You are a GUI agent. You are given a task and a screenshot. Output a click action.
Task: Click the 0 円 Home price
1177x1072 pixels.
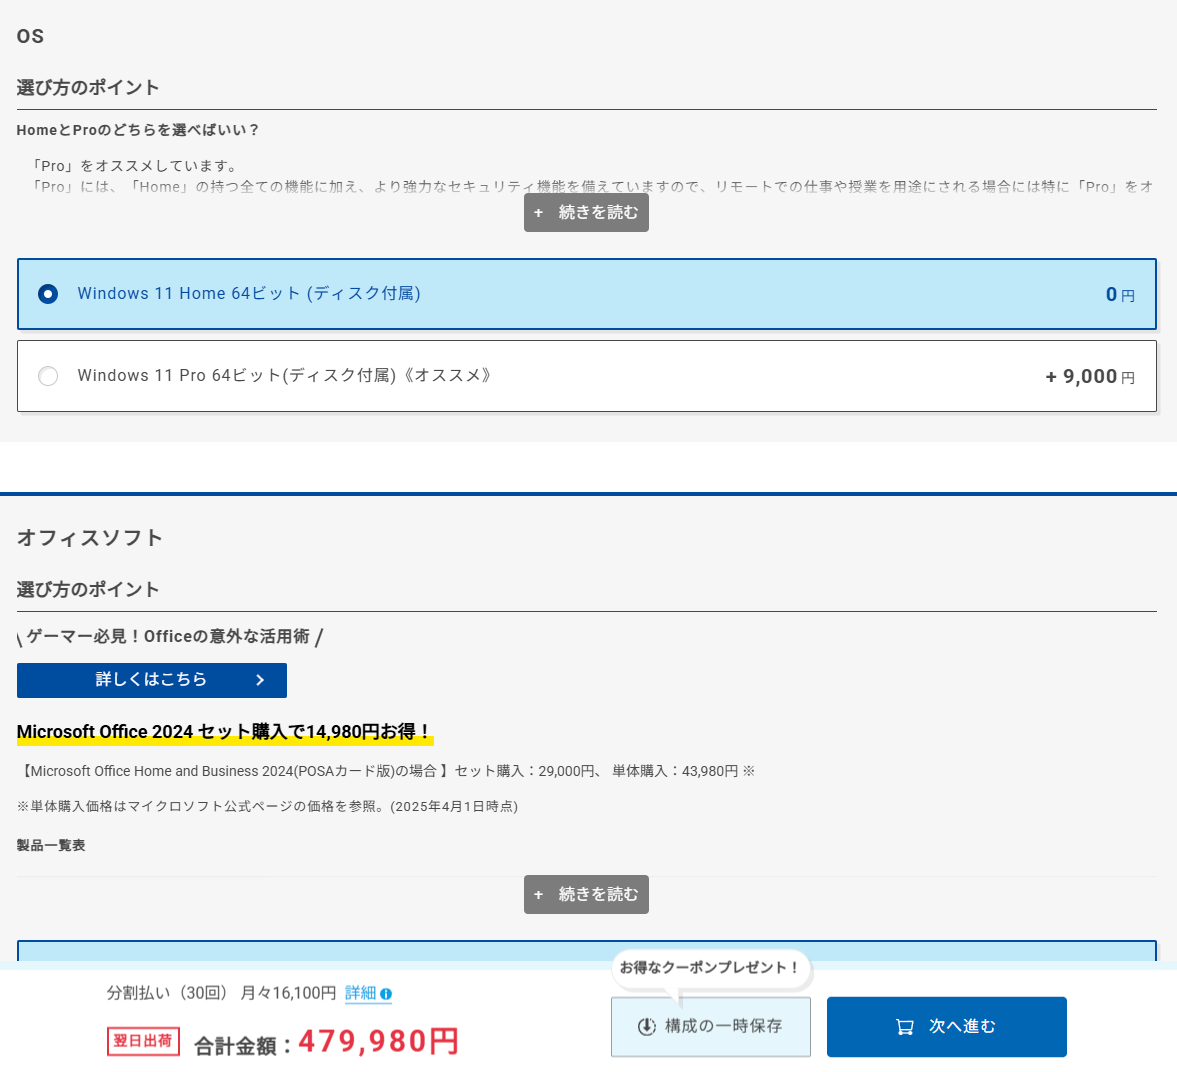pyautogui.click(x=1120, y=295)
